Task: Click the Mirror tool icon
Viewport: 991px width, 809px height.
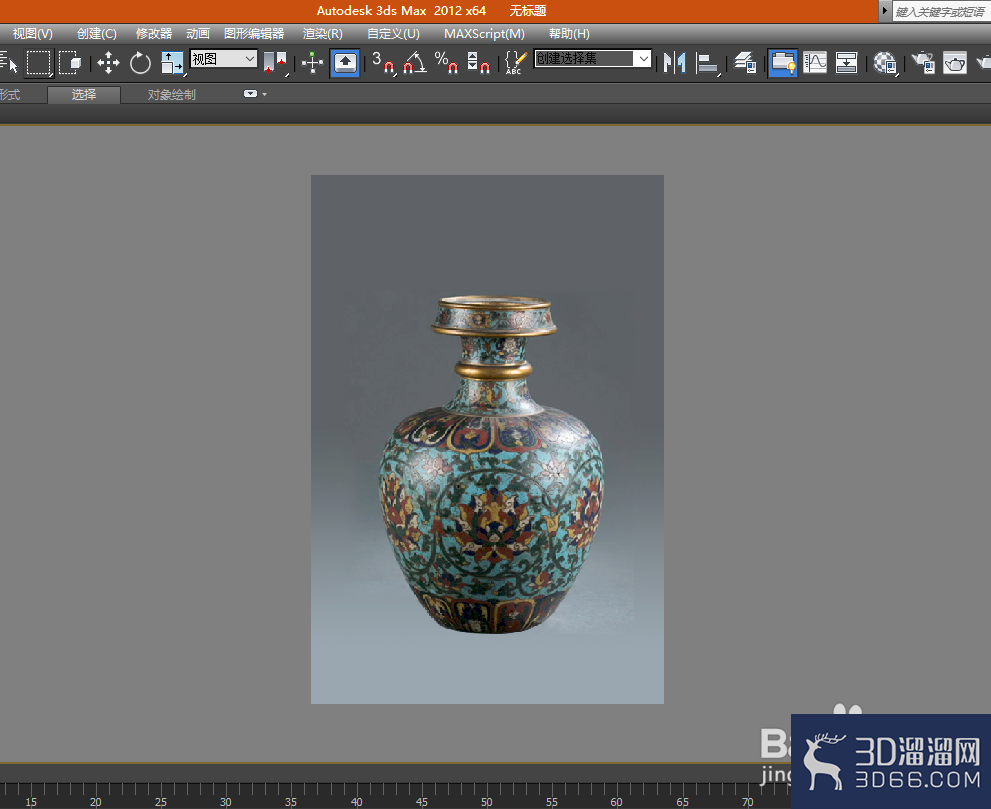Action: point(674,63)
